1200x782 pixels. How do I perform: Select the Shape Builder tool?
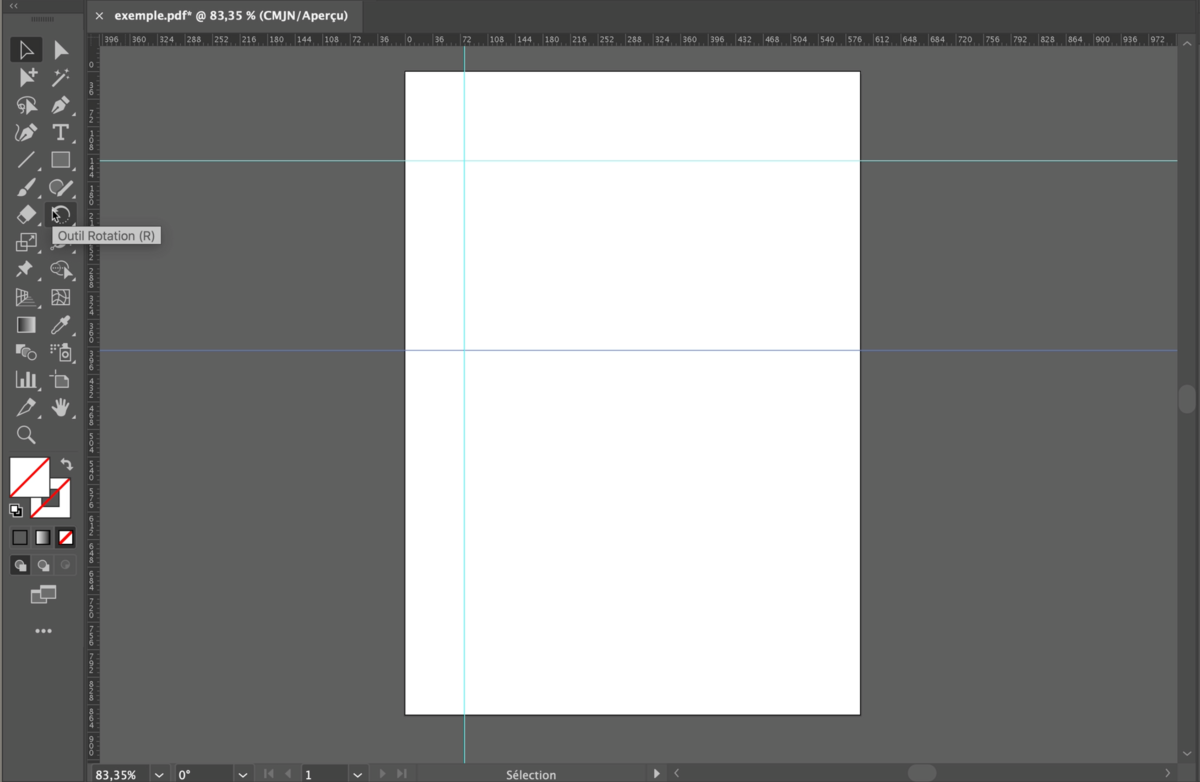pos(61,269)
